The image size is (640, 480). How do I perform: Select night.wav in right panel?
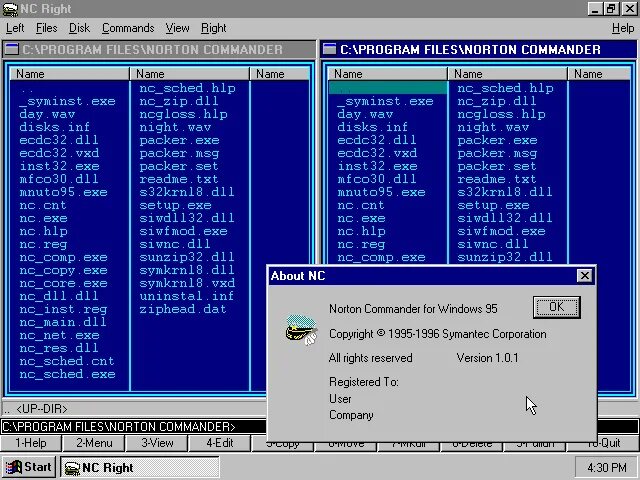493,127
